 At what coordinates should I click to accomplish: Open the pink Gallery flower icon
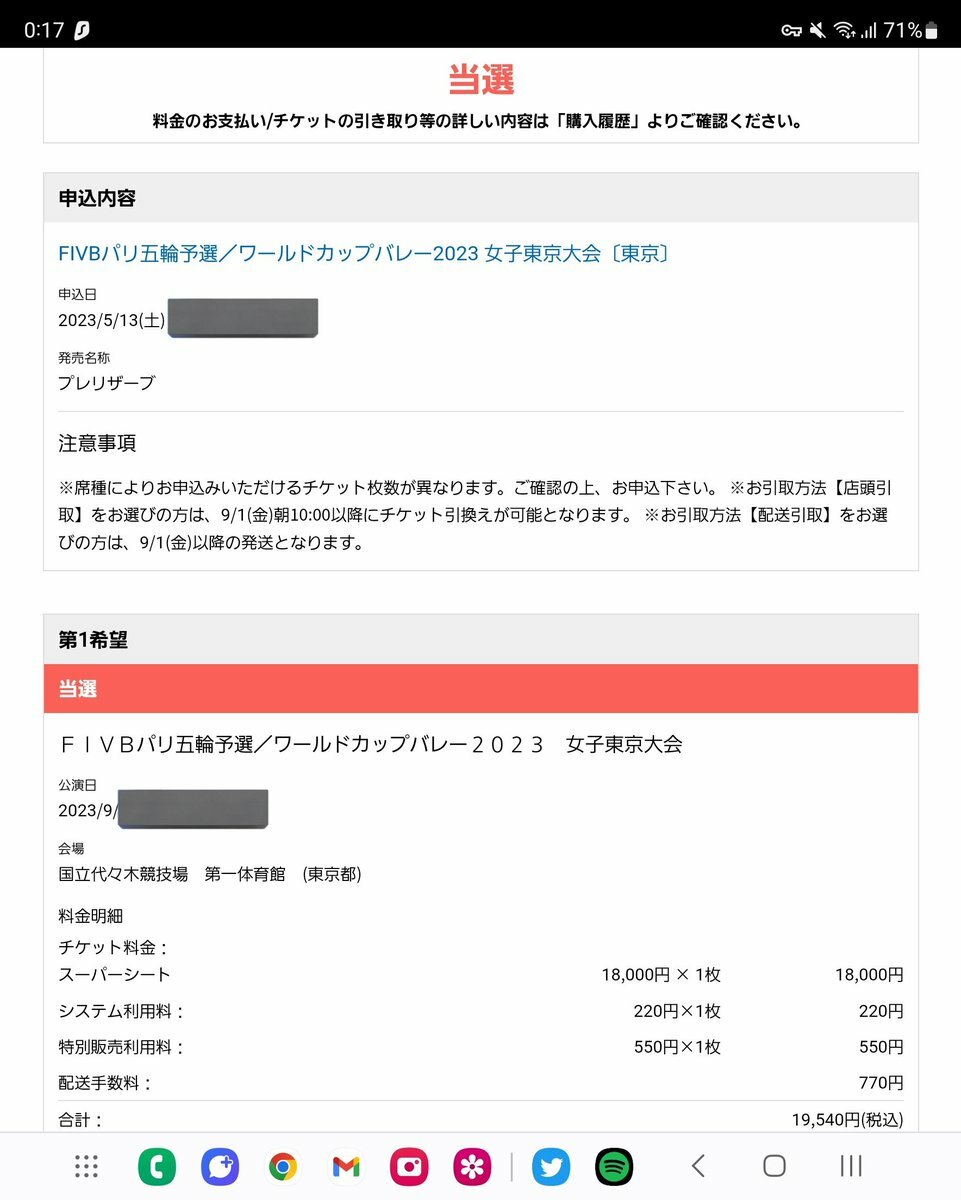pyautogui.click(x=472, y=1166)
